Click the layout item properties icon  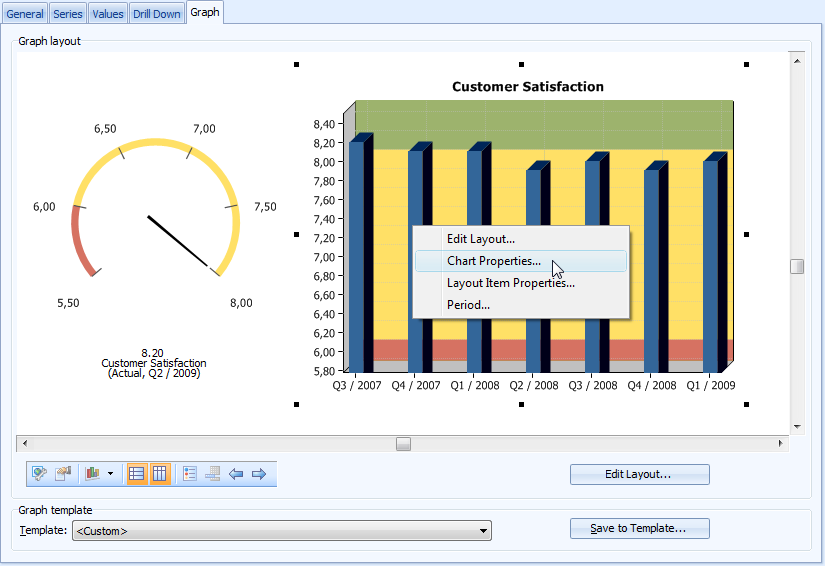pyautogui.click(x=63, y=474)
